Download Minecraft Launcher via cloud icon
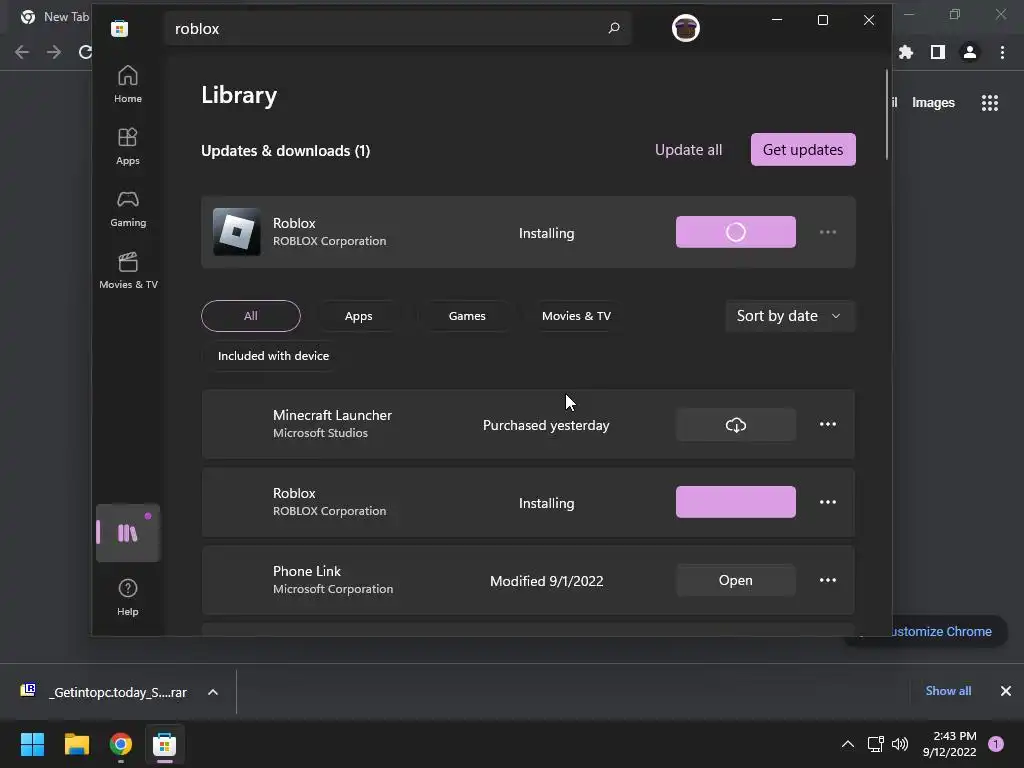The image size is (1024, 768). 735,424
